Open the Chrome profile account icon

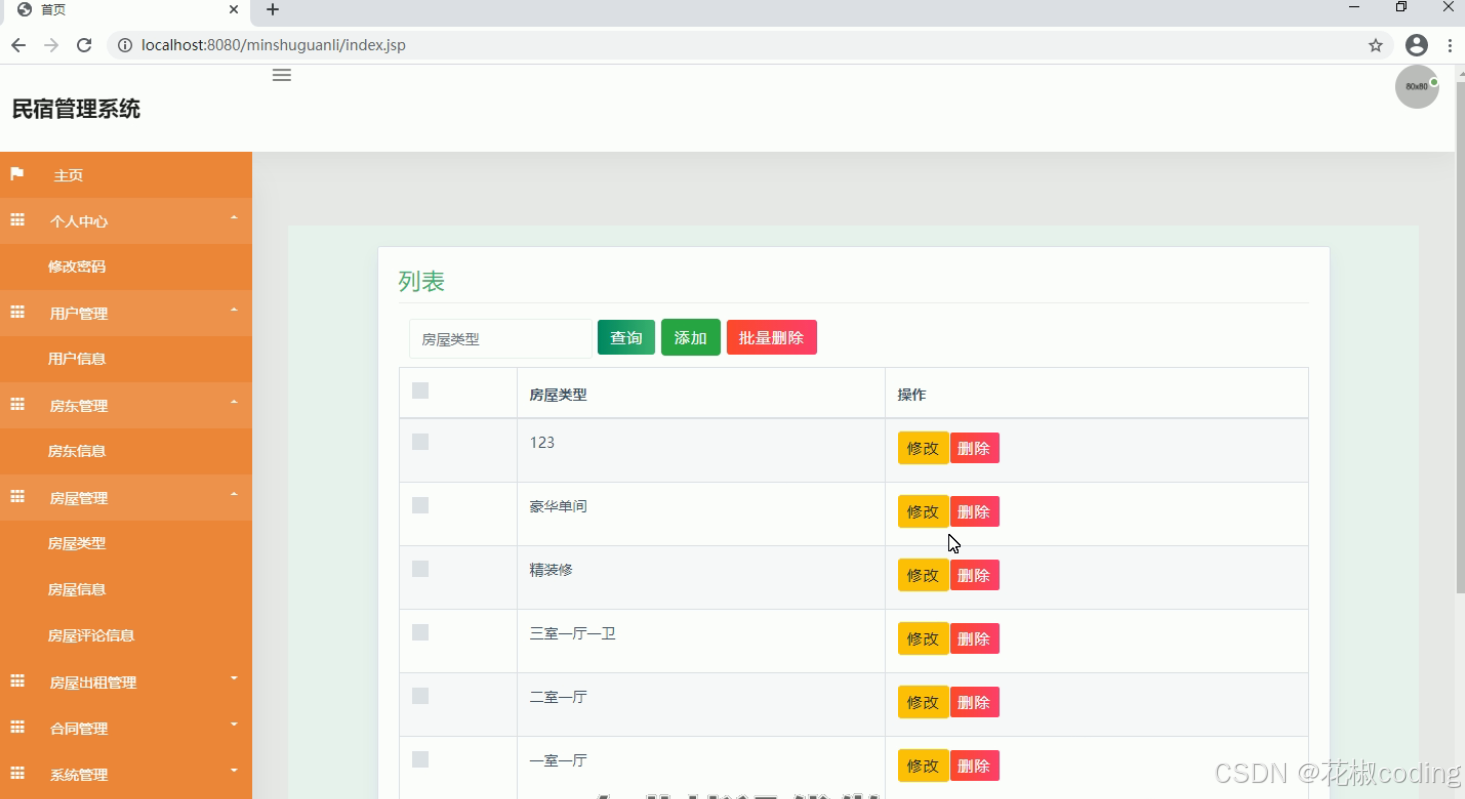click(x=1416, y=45)
